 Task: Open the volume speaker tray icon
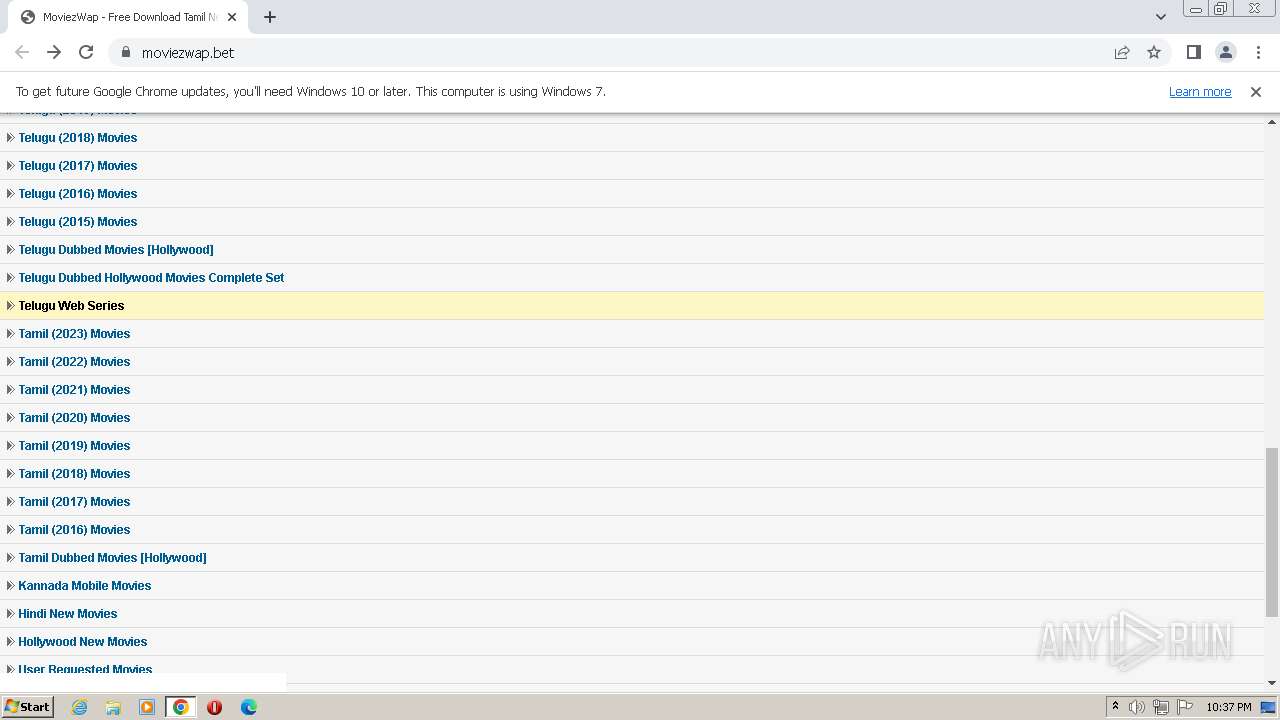tap(1137, 707)
